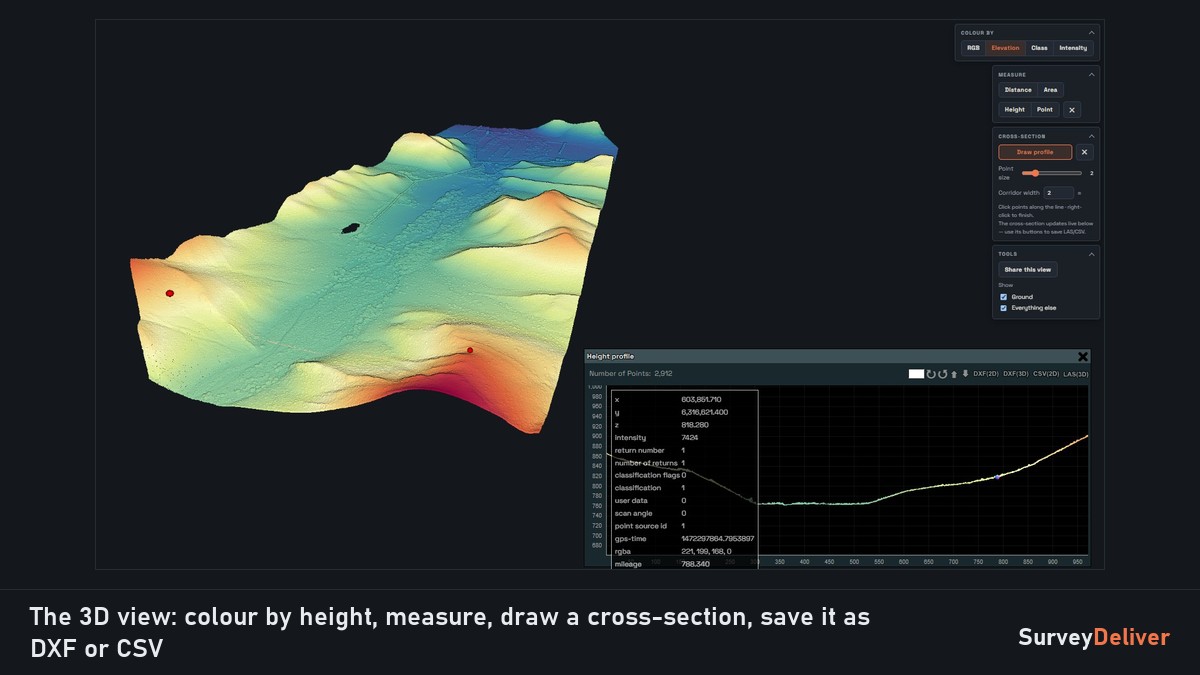Export profile as CSV(2D)

(x=1046, y=374)
